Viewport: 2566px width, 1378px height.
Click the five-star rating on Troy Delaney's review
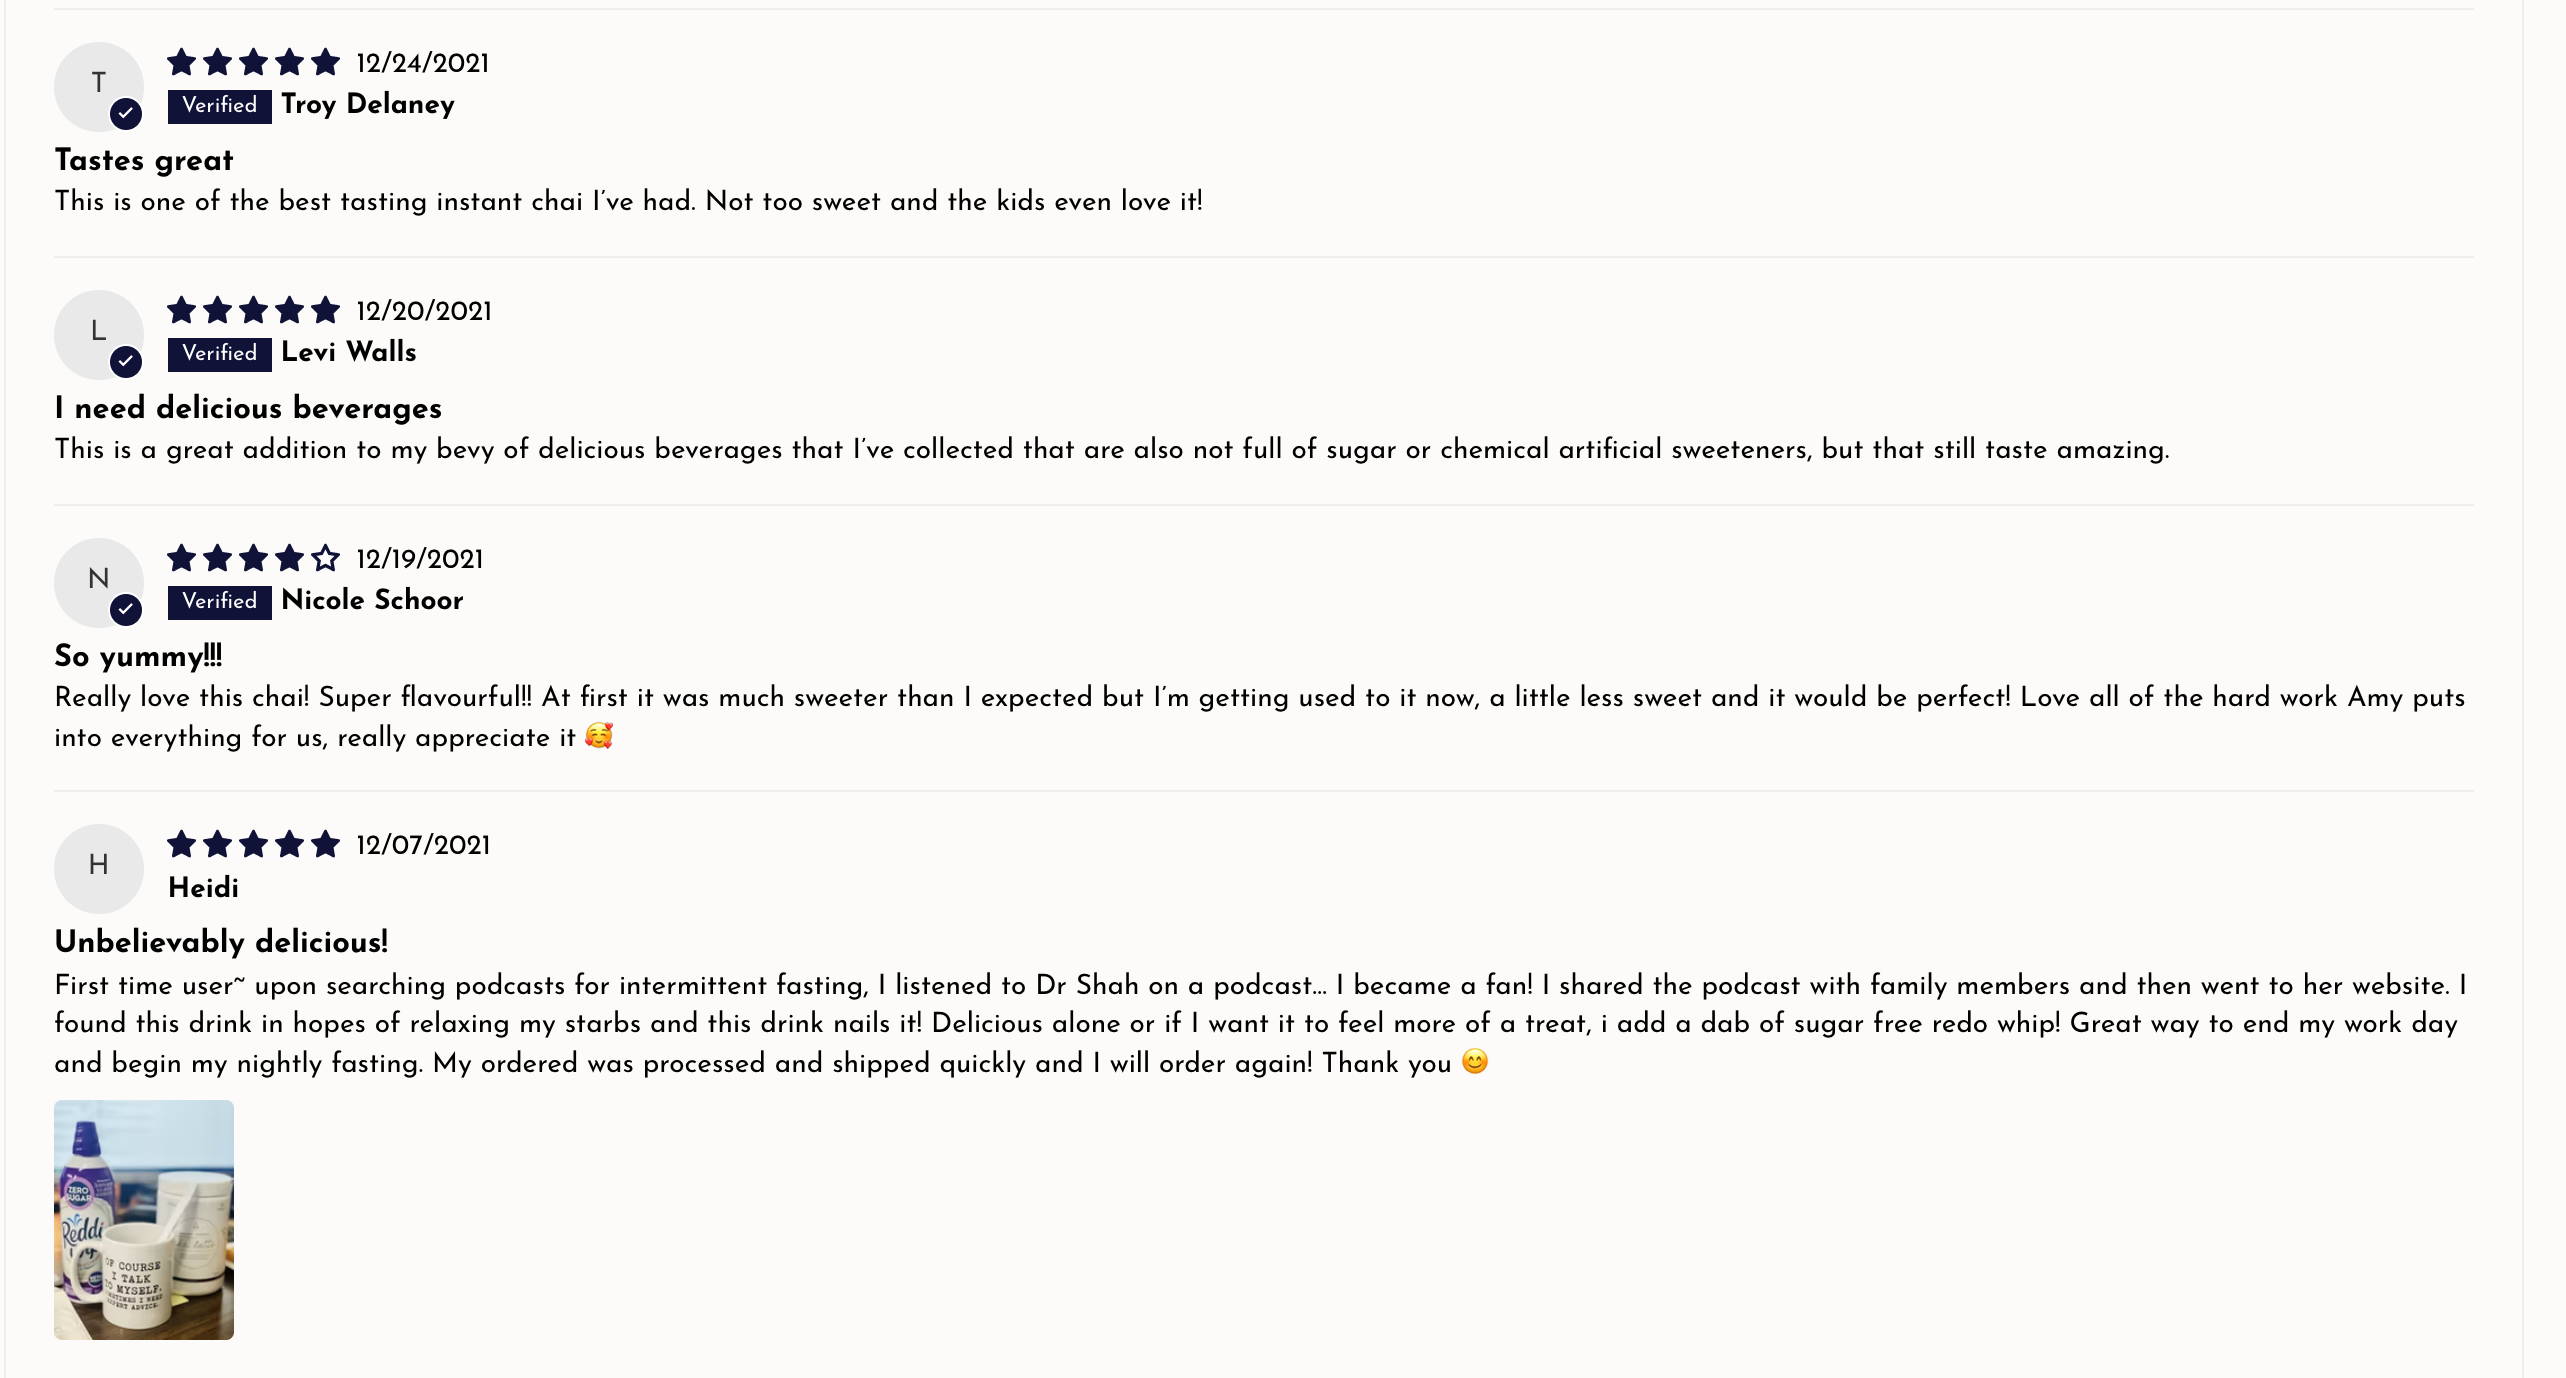coord(254,63)
